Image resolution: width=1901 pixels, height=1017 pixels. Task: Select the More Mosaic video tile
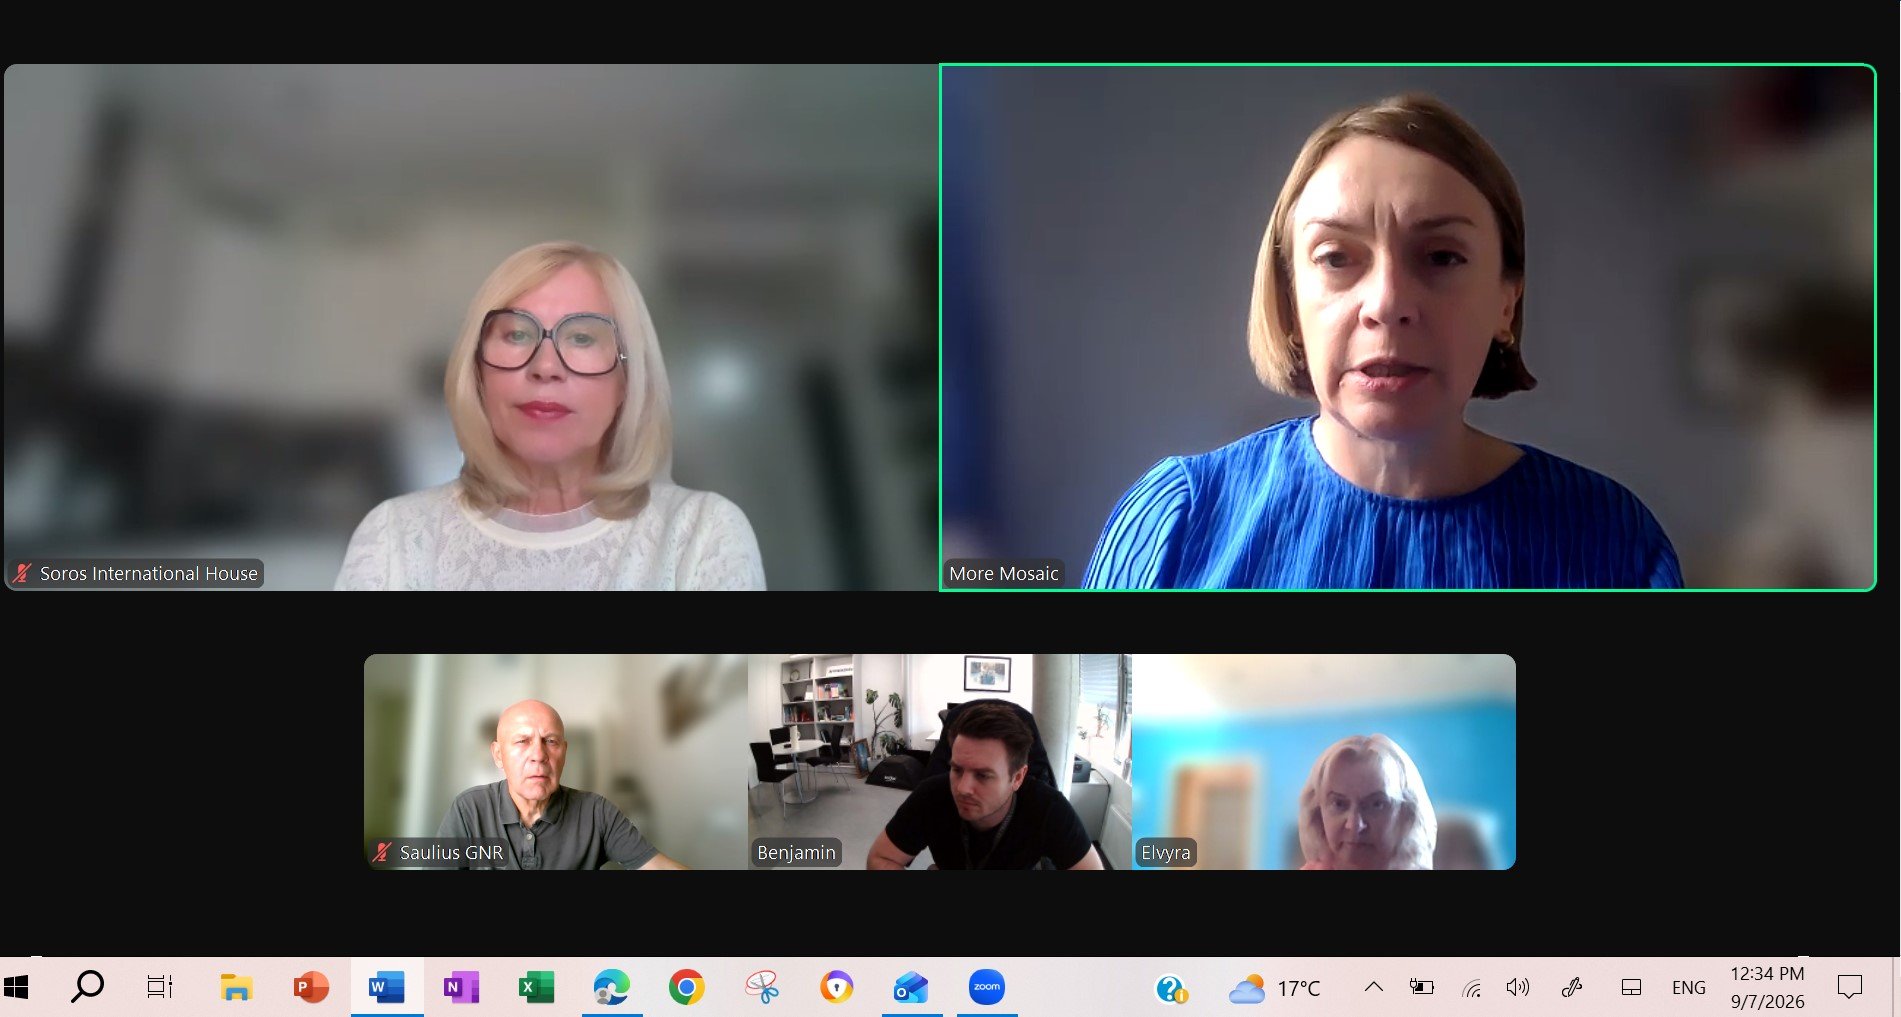point(1408,327)
